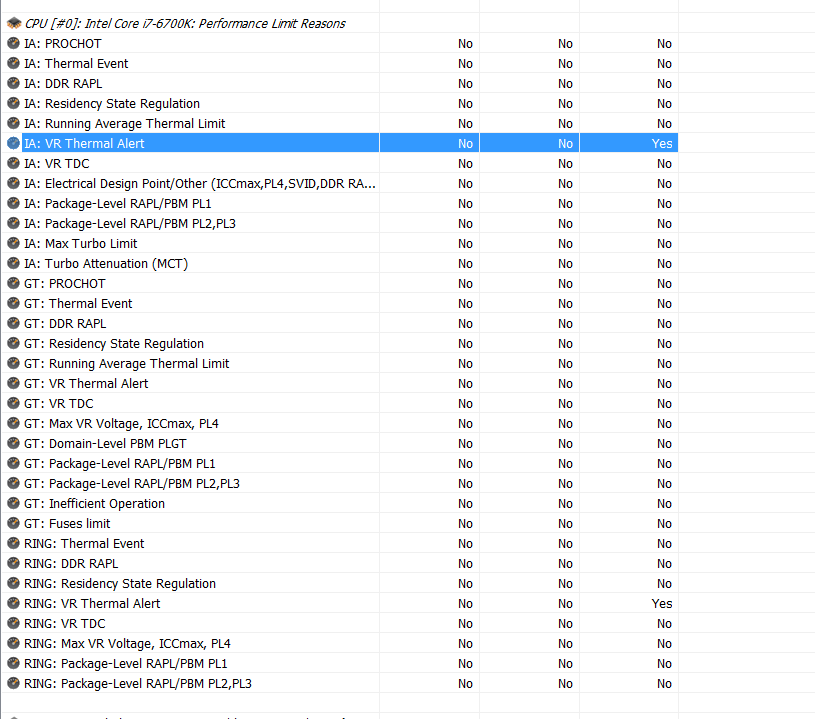Select the RING: VR Thermal Alert label
The image size is (815, 719).
click(x=92, y=604)
